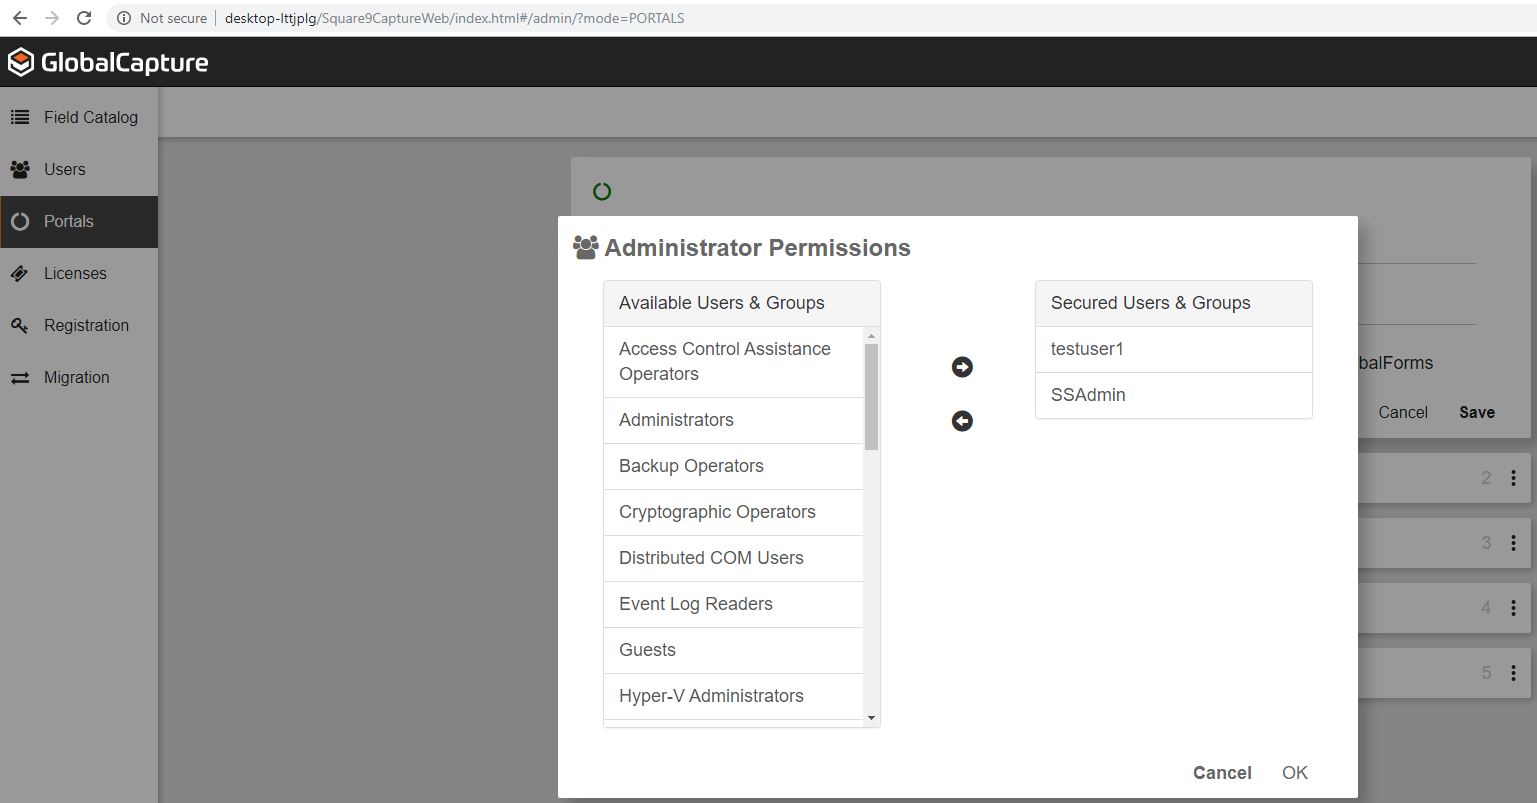Click the left arrow to remove user
Image resolution: width=1537 pixels, height=803 pixels.
[962, 421]
